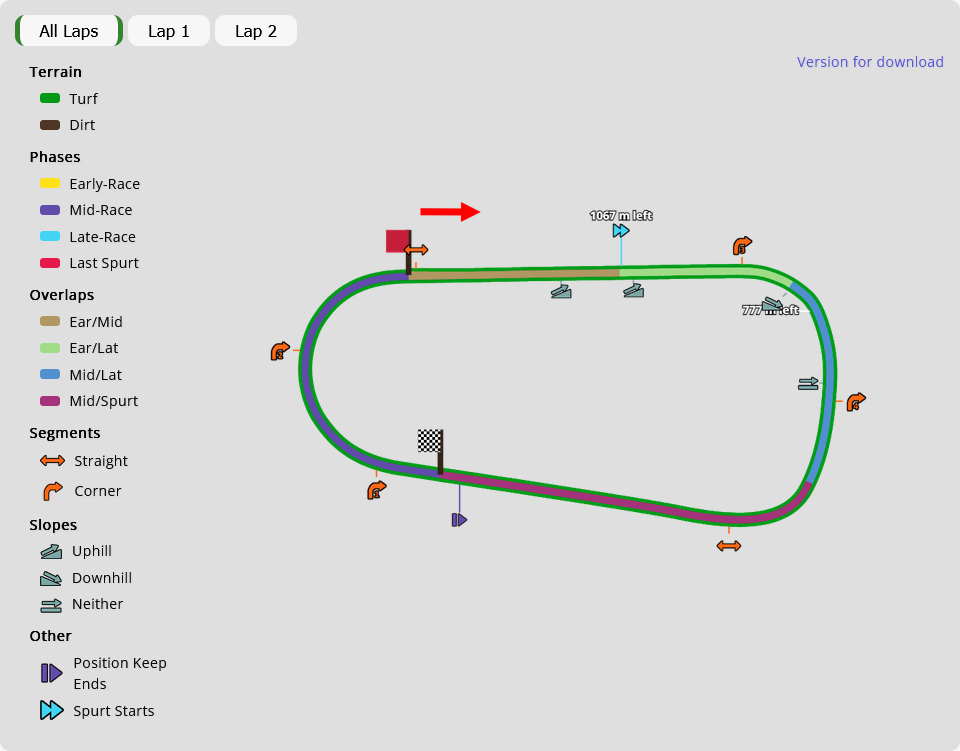This screenshot has width=960, height=751.
Task: Click the Overlaps legend heading
Action: click(x=62, y=294)
